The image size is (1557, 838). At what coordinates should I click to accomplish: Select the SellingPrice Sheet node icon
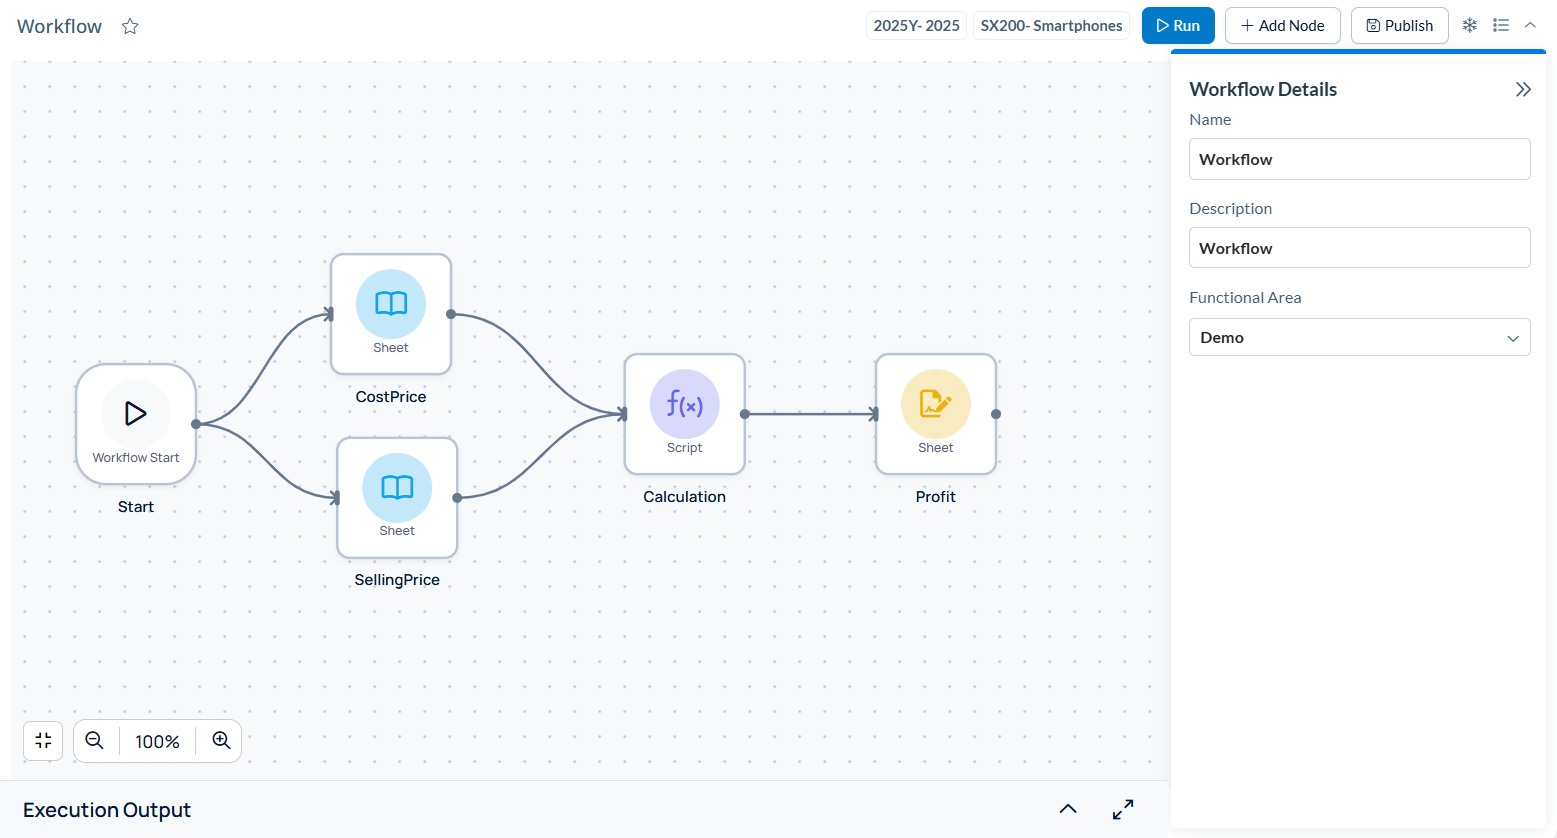pos(397,487)
